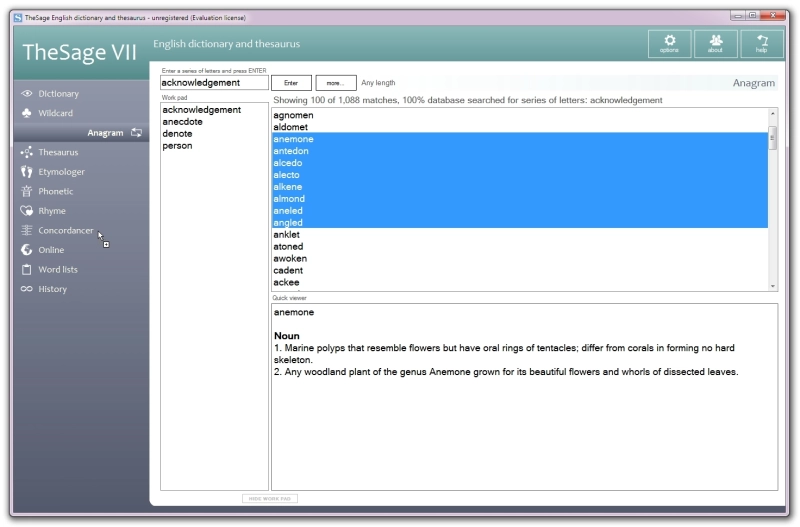Viewport: 800px width, 527px height.
Task: Open Word lists
Action: 58,269
